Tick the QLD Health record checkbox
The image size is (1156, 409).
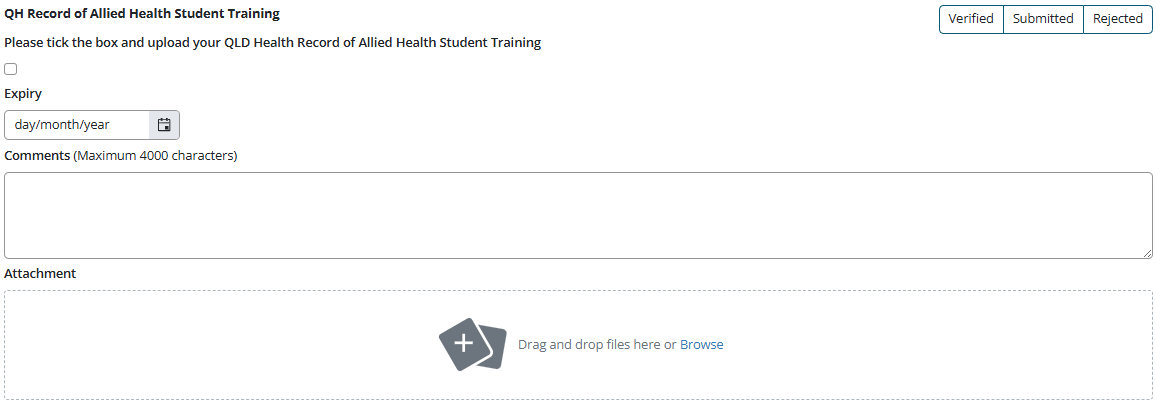10,69
